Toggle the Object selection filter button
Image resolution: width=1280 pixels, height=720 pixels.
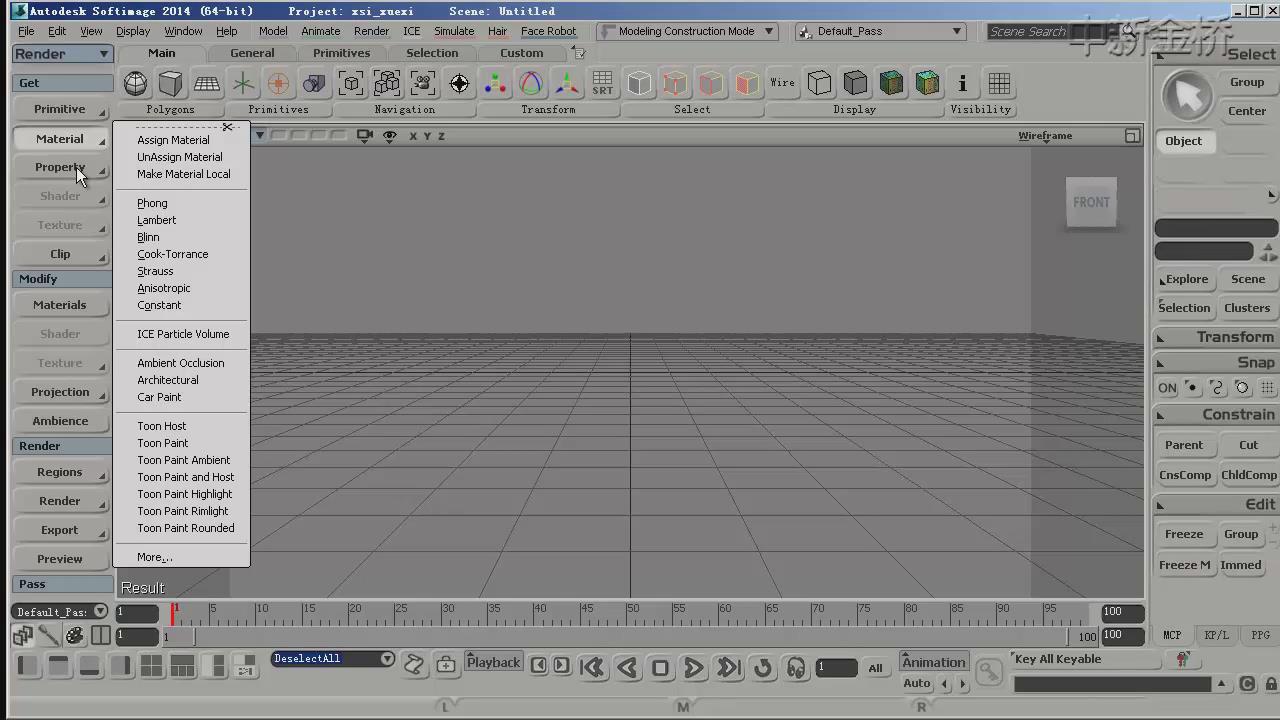[x=1184, y=141]
